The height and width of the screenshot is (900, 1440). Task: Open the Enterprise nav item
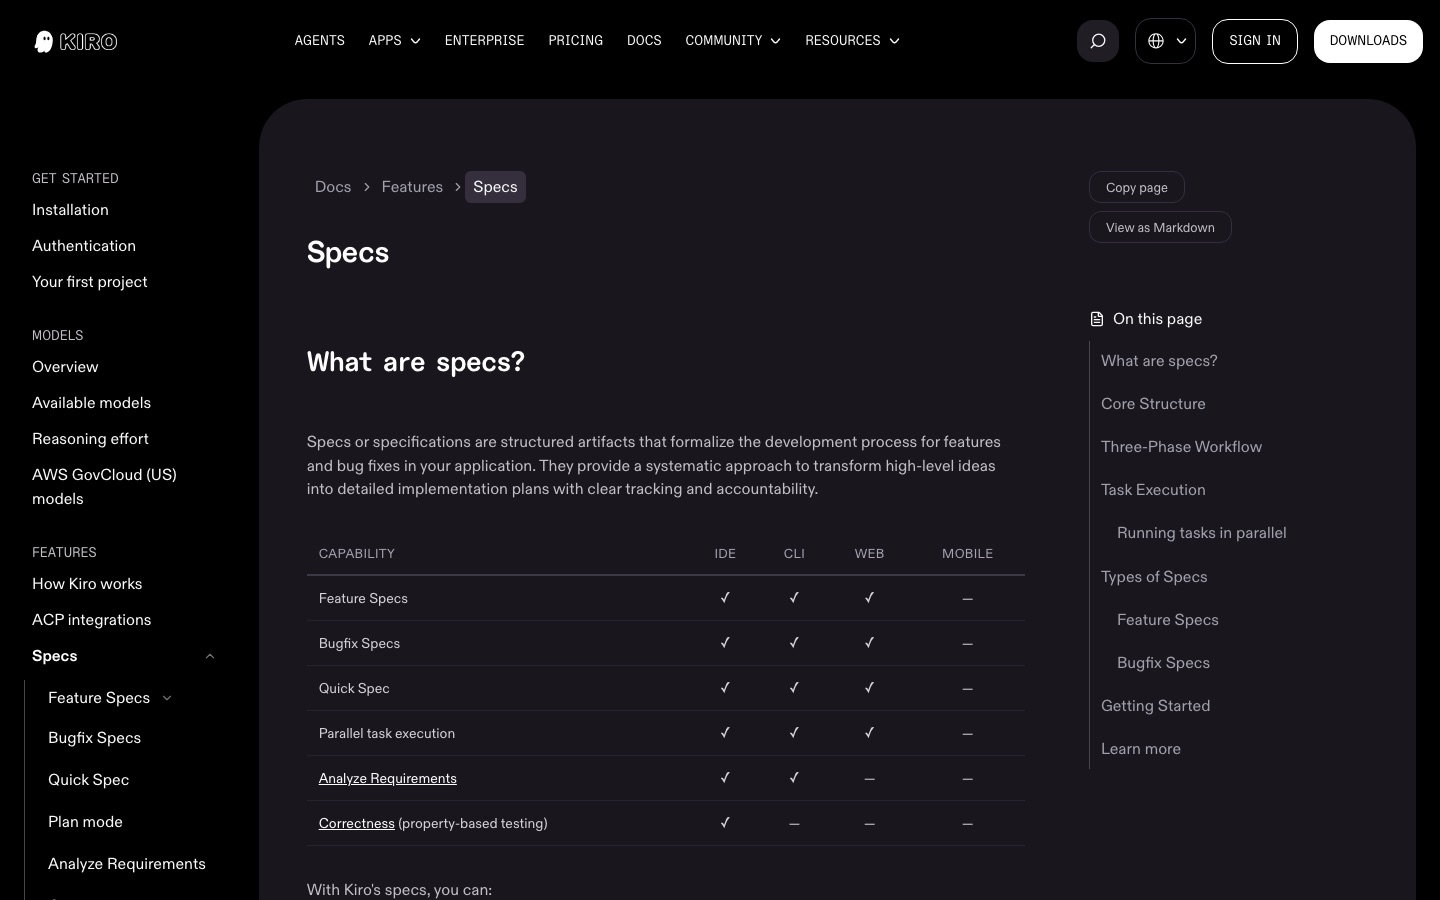tap(484, 41)
